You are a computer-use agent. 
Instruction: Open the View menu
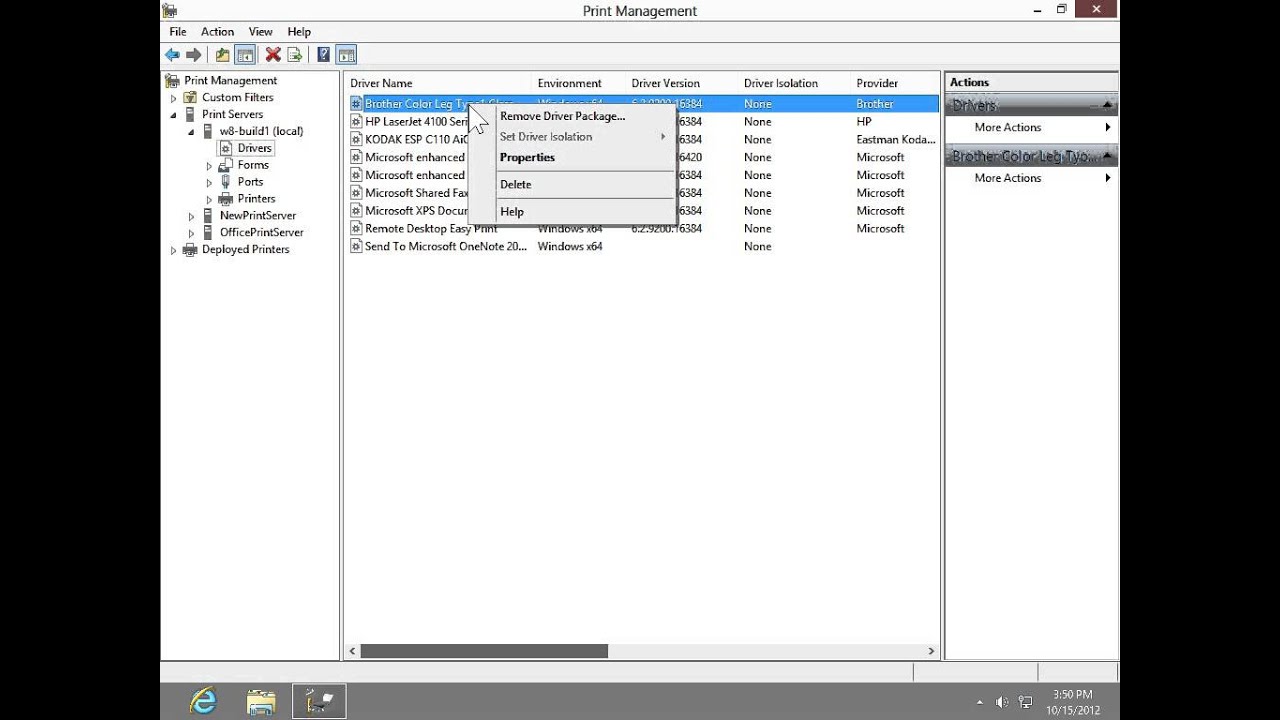pyautogui.click(x=260, y=32)
